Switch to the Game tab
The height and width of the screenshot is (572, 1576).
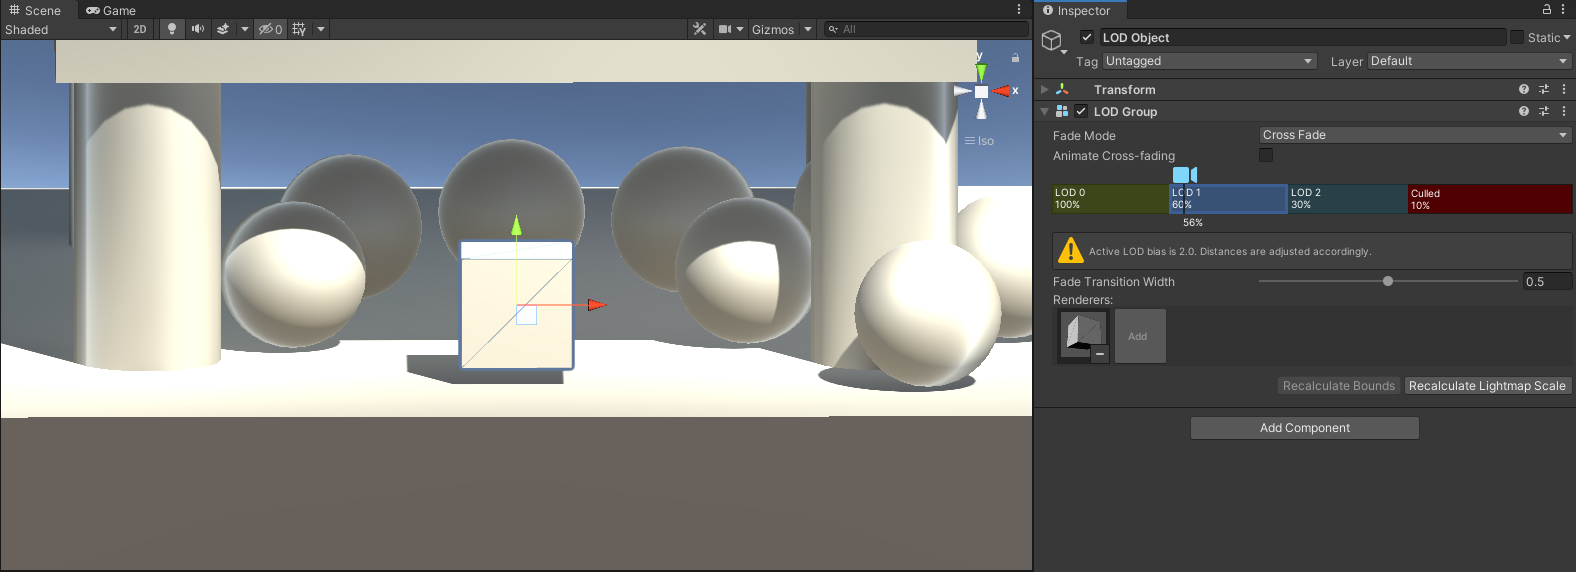tap(111, 10)
